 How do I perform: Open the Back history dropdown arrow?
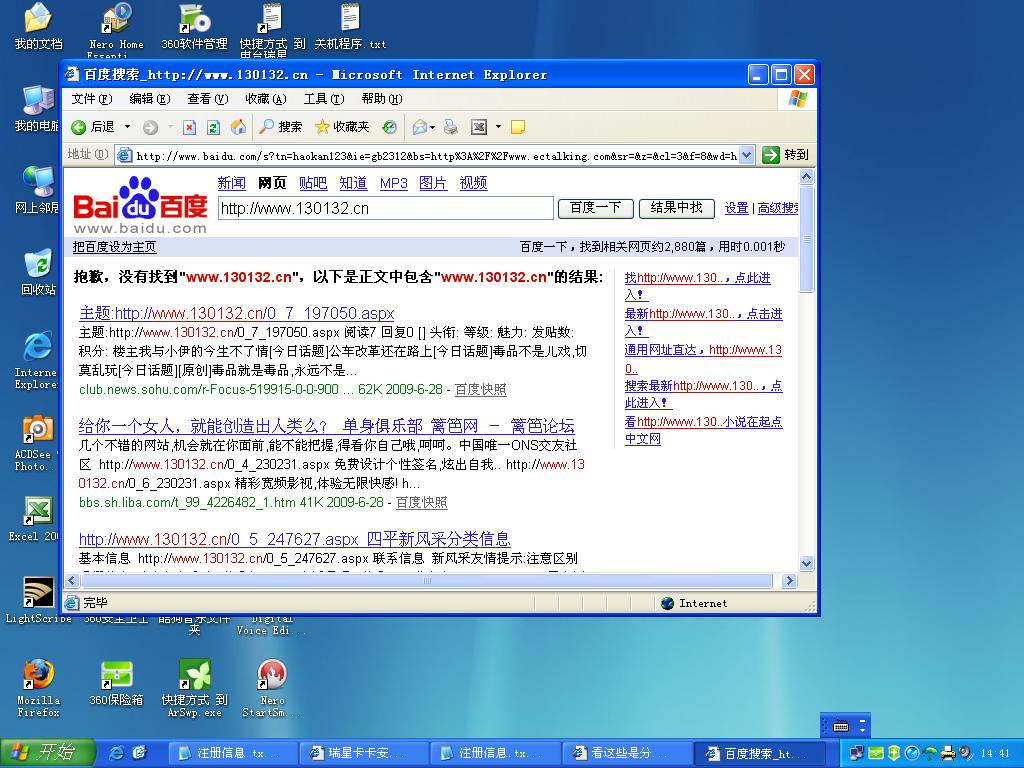127,127
